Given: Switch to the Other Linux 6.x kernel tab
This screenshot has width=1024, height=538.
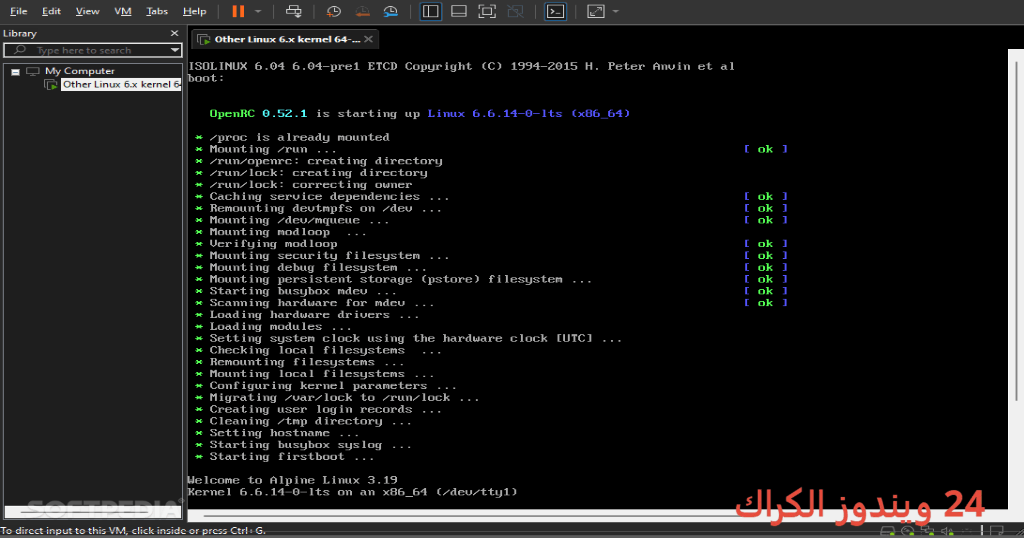Looking at the screenshot, I should pos(287,39).
